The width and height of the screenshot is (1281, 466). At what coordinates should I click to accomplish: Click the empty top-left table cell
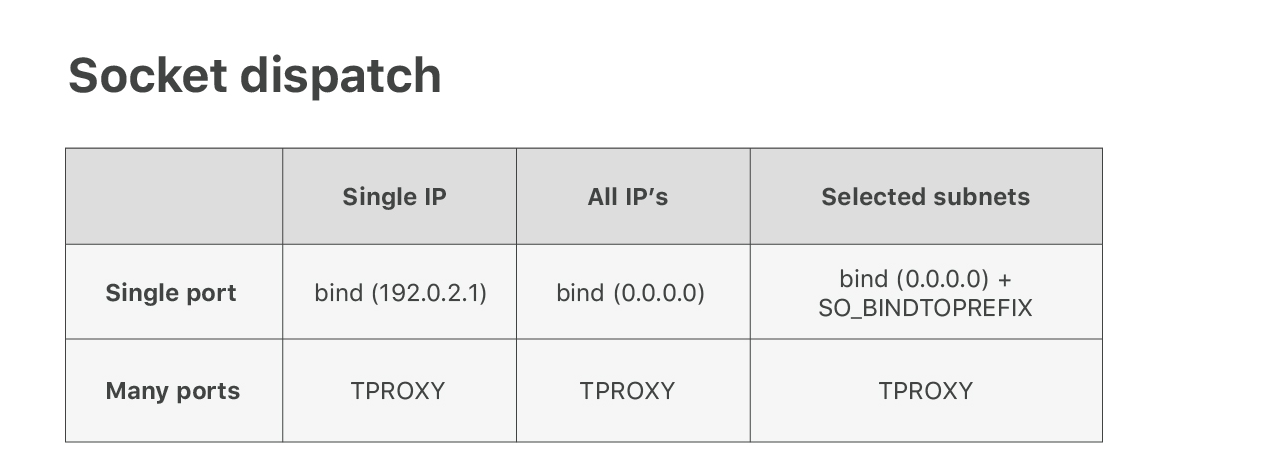click(x=174, y=196)
